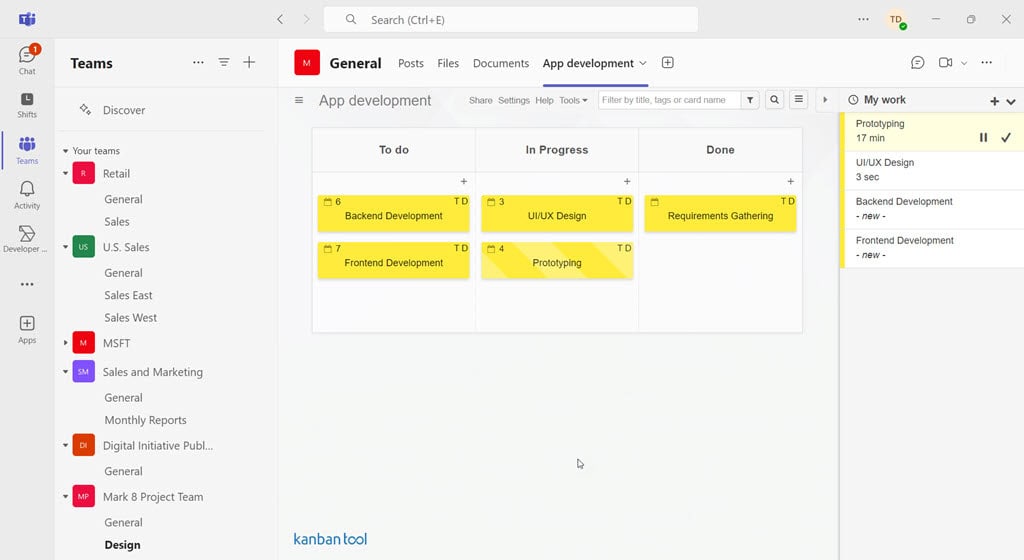This screenshot has height=560, width=1024.
Task: Open the TD profile avatar
Action: click(x=896, y=20)
